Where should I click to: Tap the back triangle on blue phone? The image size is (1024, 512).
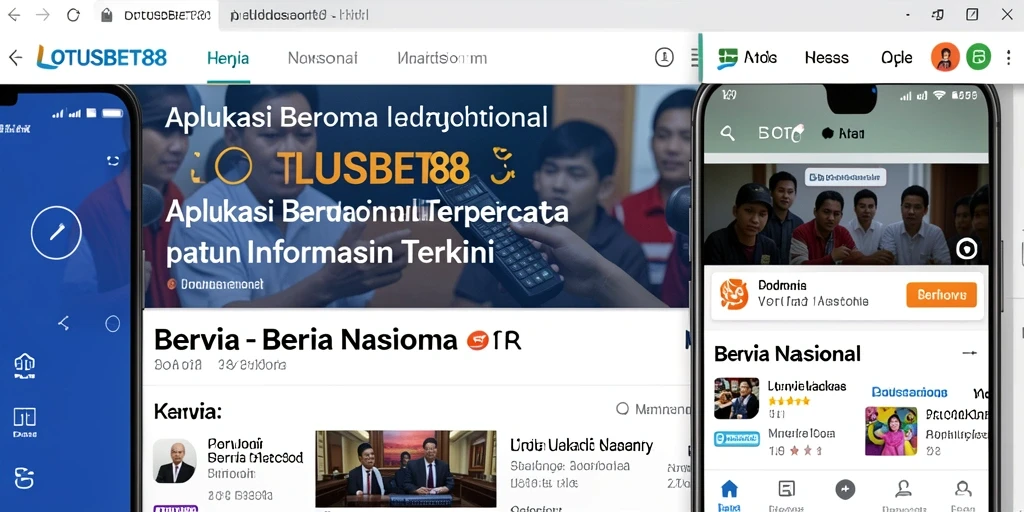click(x=63, y=323)
